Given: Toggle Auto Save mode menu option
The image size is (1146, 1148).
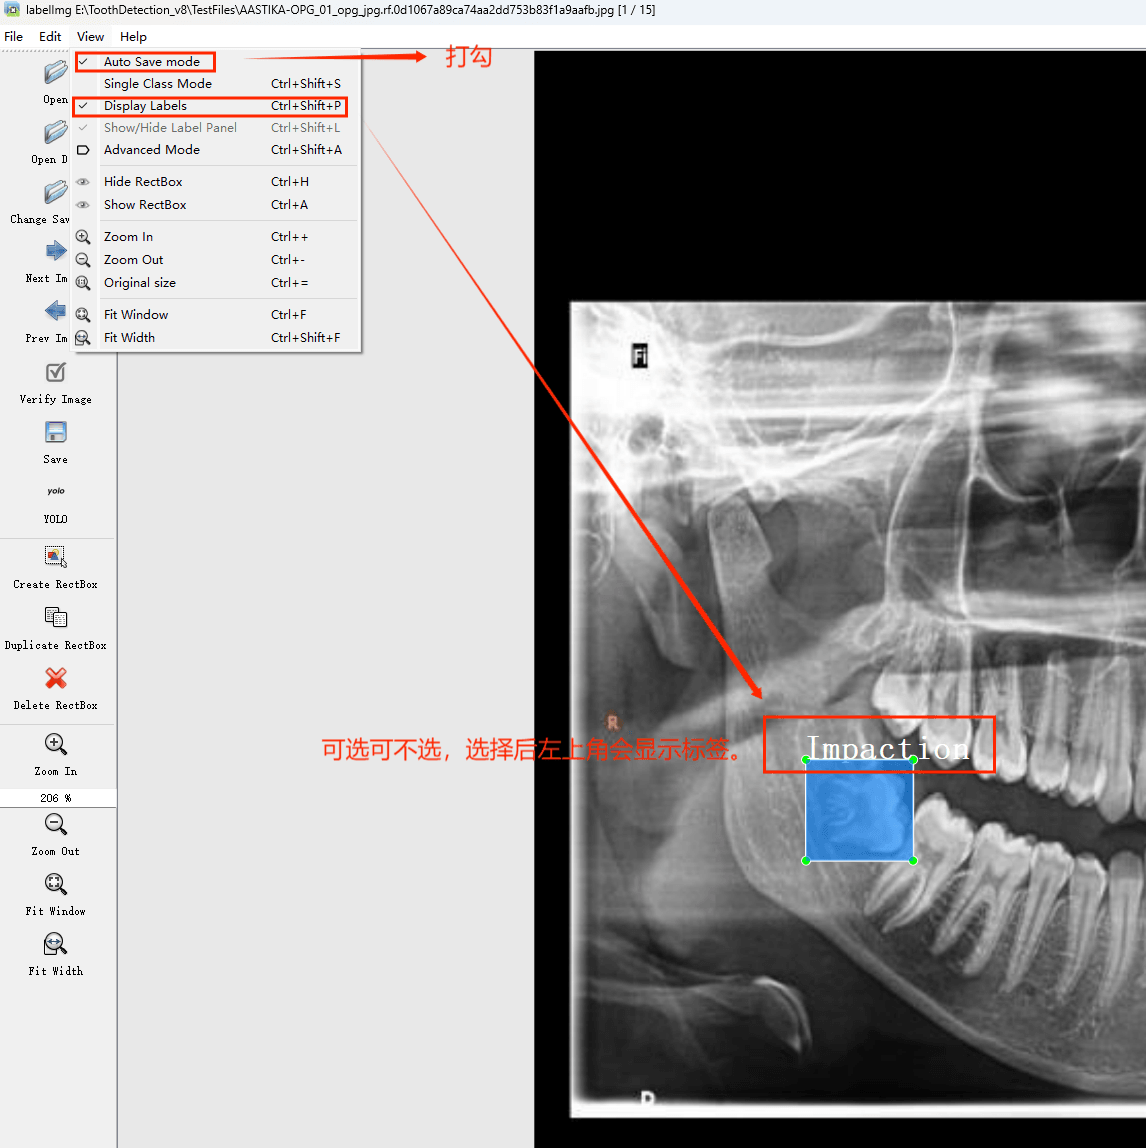Looking at the screenshot, I should pyautogui.click(x=217, y=62).
